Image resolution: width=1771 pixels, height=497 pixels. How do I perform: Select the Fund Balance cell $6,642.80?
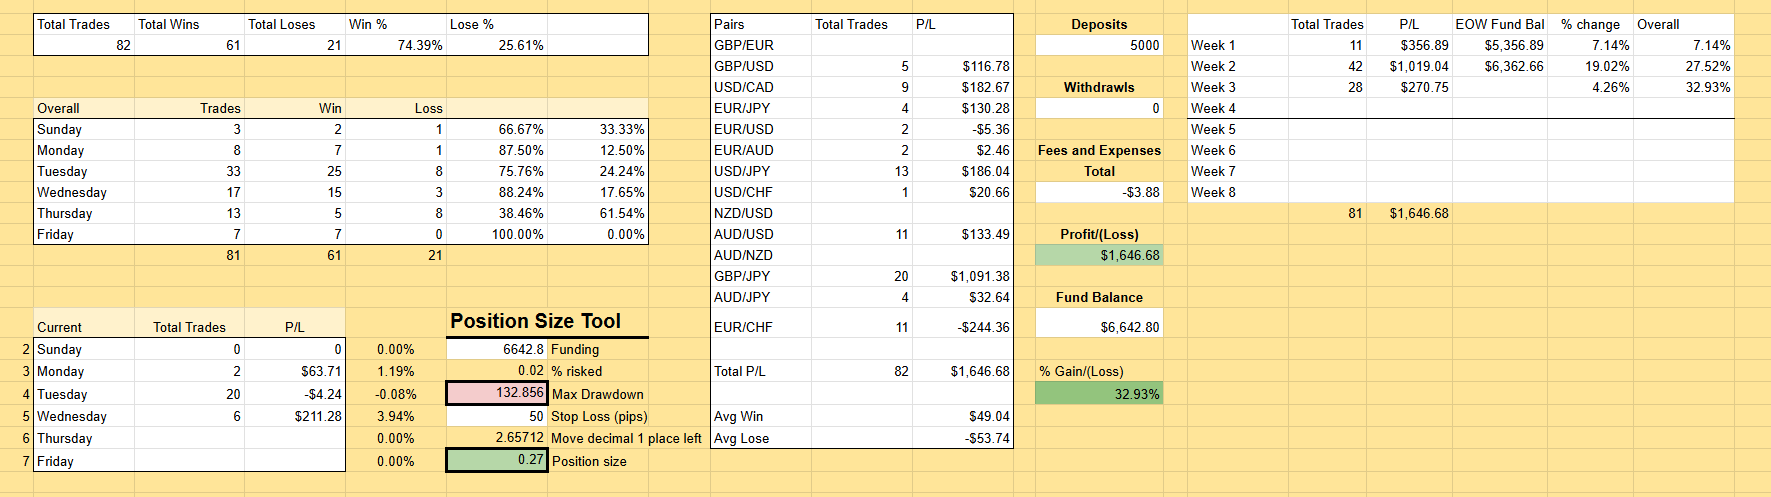coord(1098,327)
